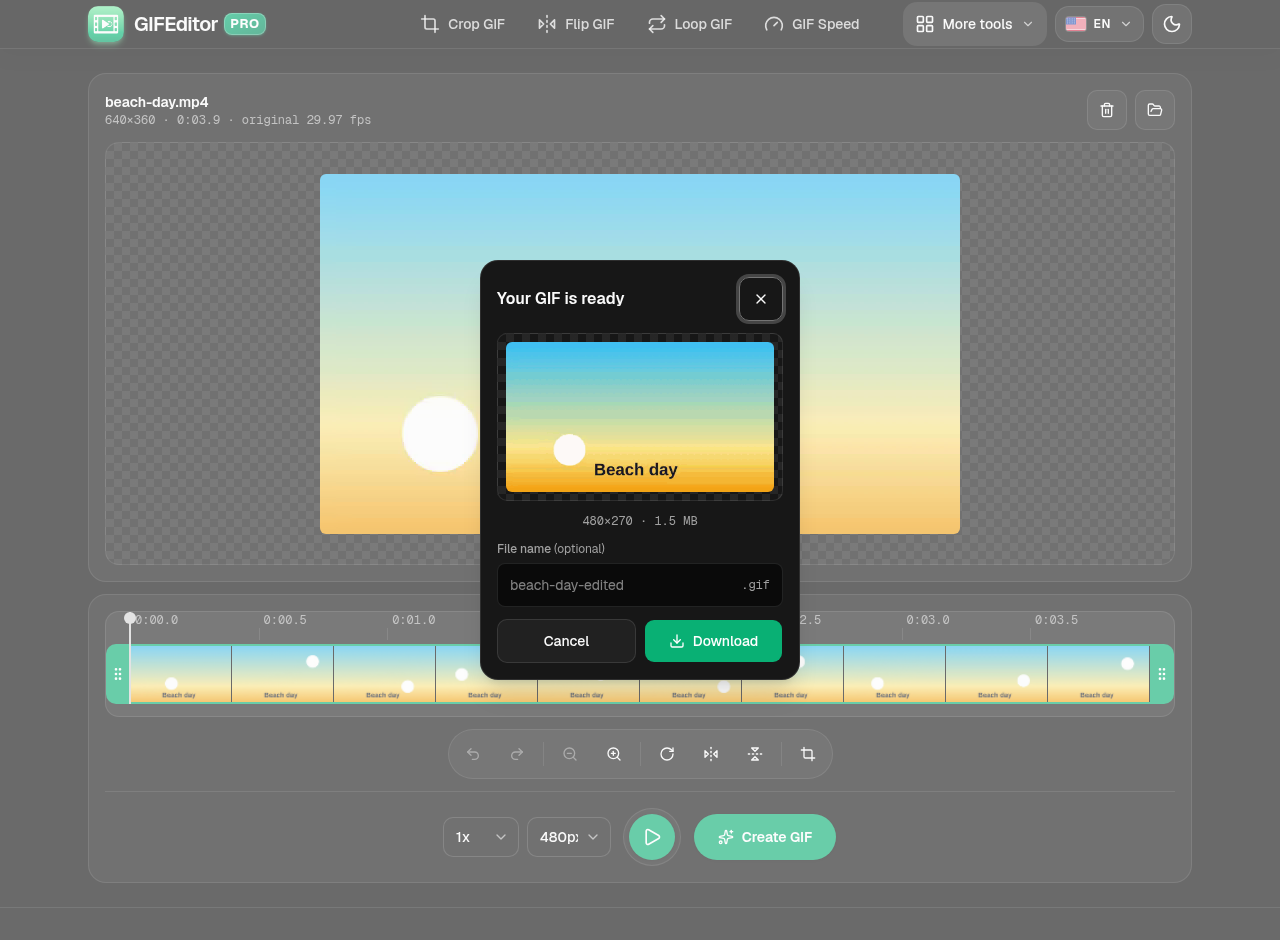Click the 0:00.5 timeline ruler label
The image size is (1280, 940).
click(285, 620)
